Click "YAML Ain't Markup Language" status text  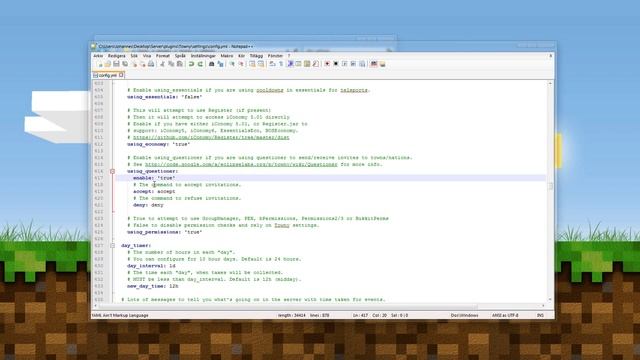tap(120, 316)
